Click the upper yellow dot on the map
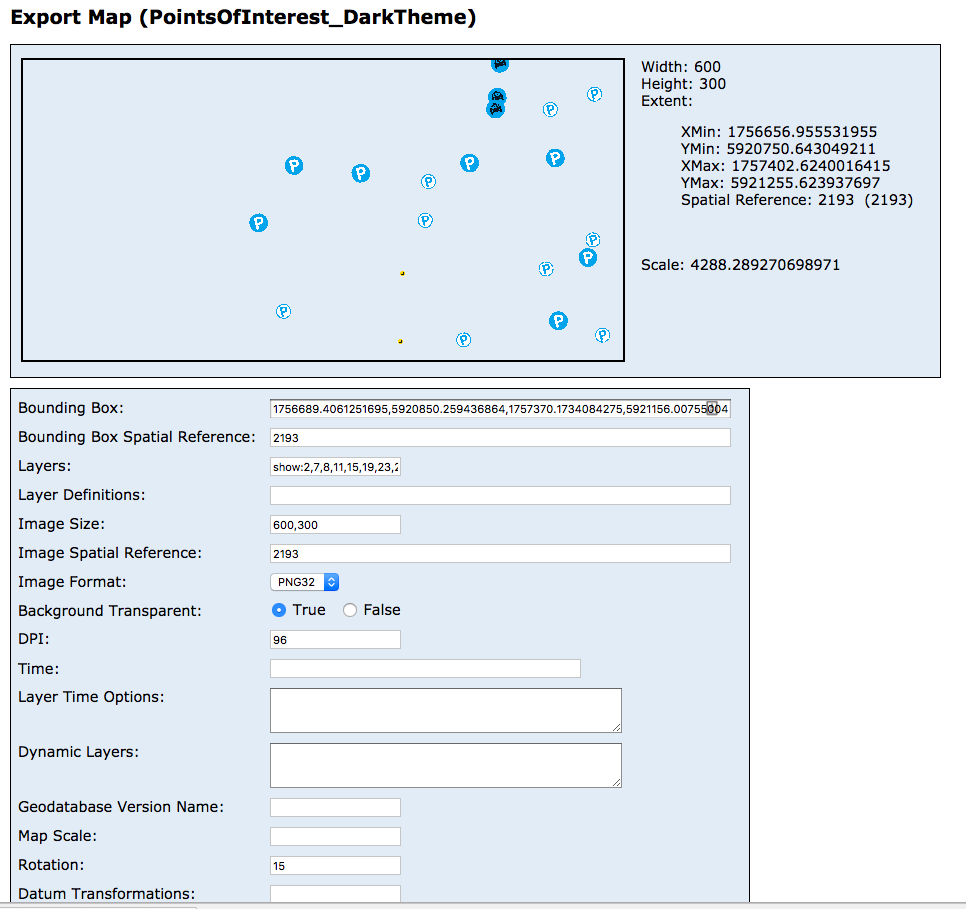Screen dimensions: 966x909 402,273
